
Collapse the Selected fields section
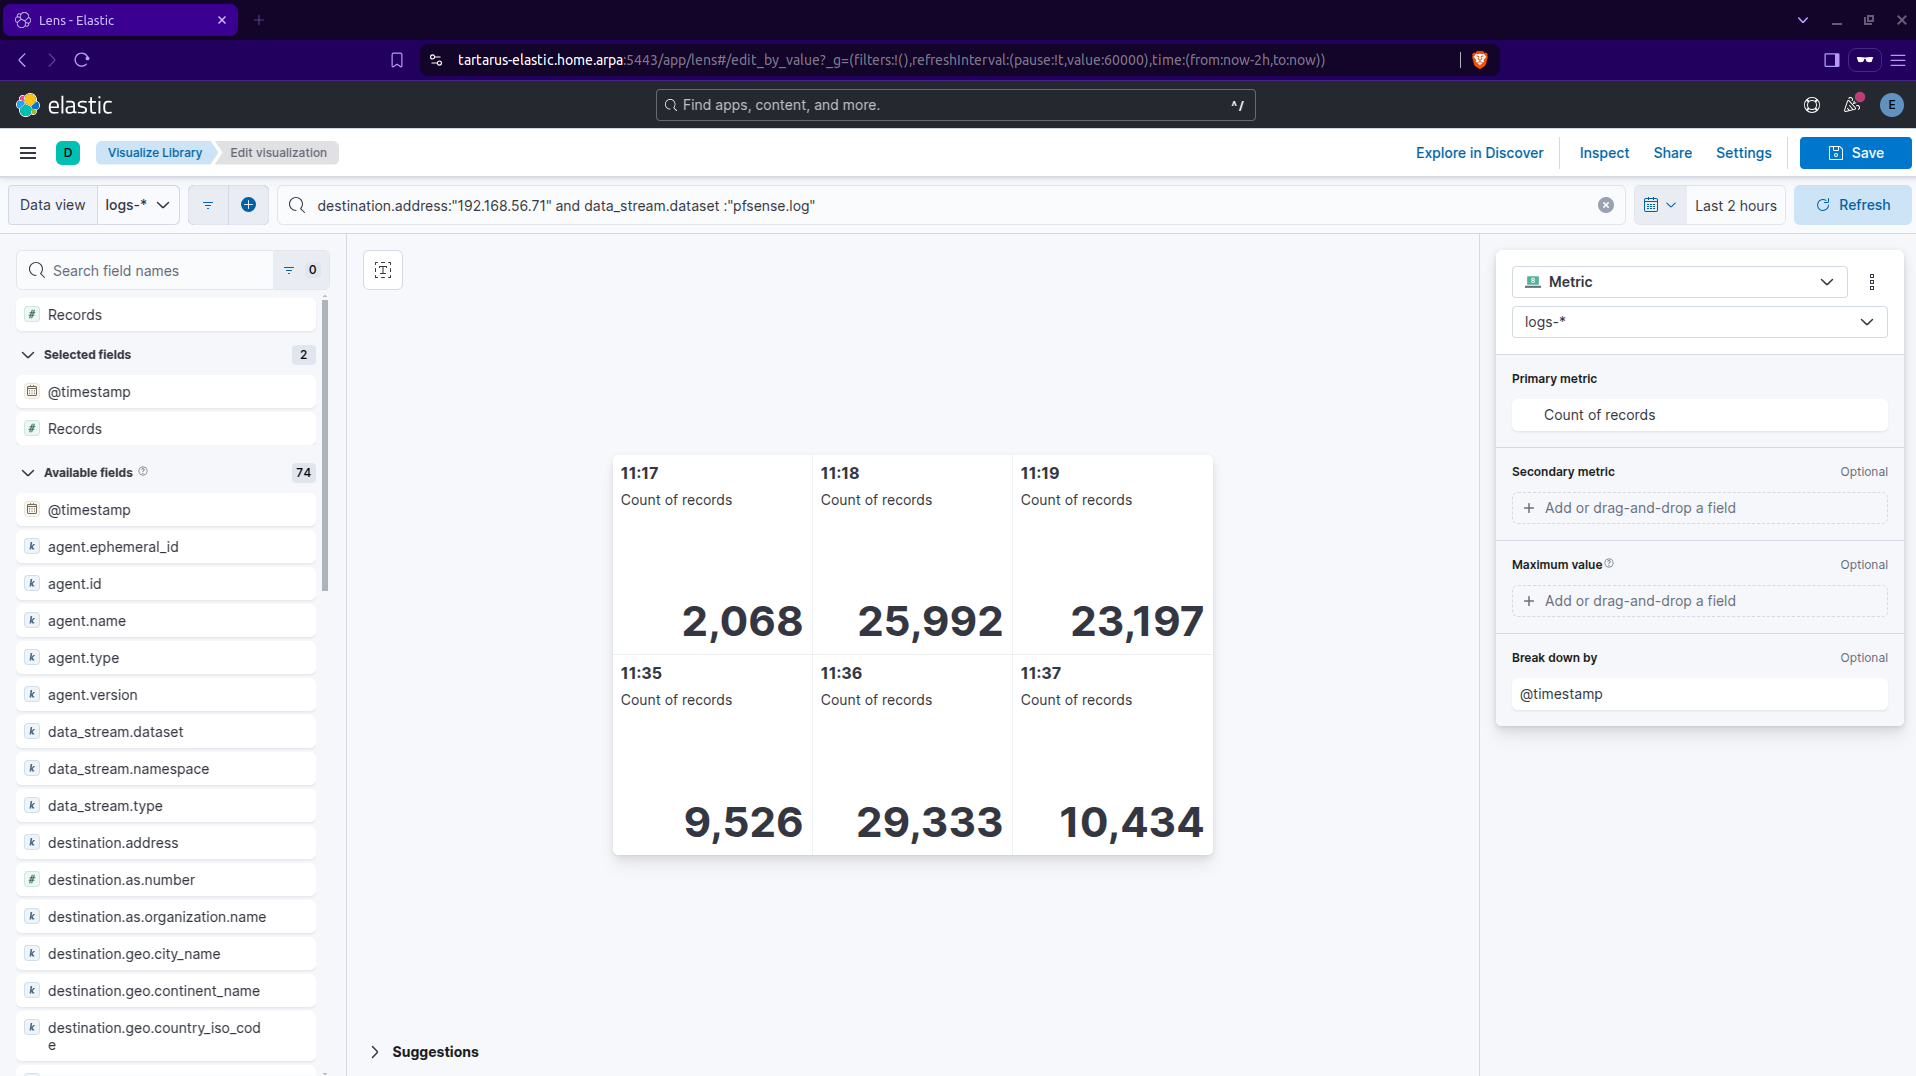click(28, 355)
